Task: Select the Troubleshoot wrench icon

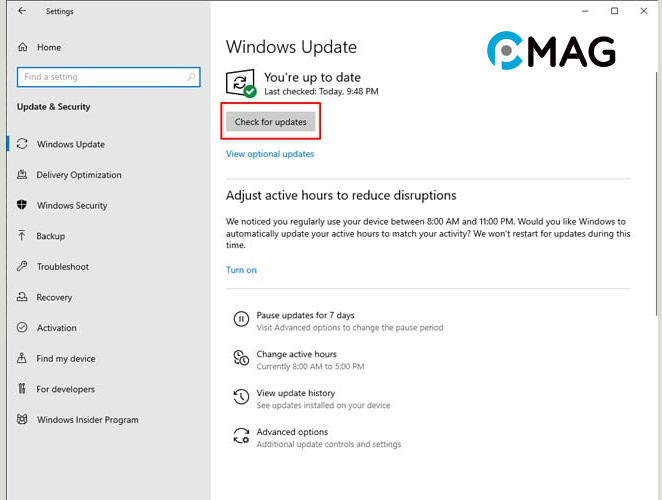Action: pyautogui.click(x=22, y=267)
